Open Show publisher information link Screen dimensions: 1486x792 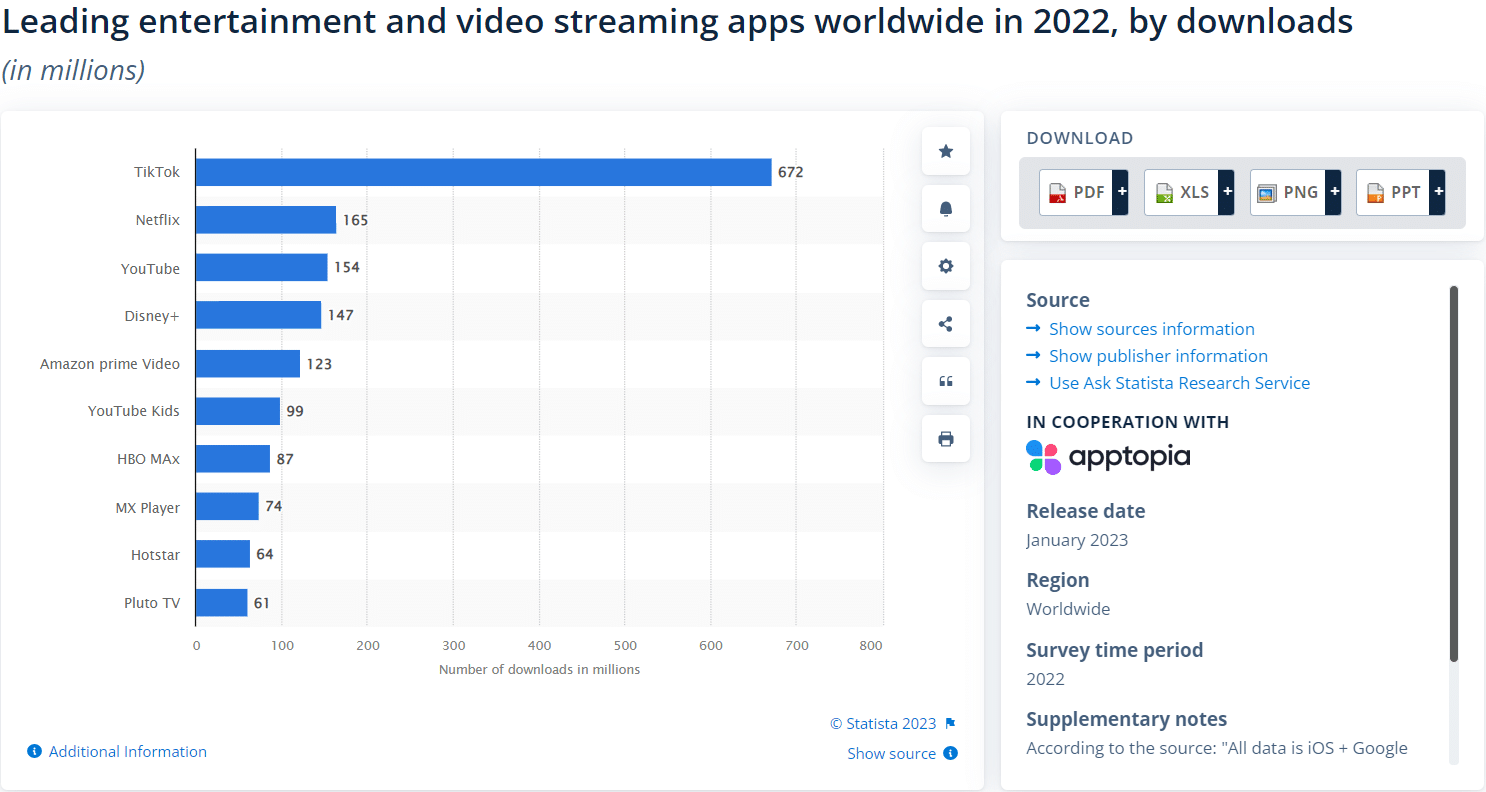[x=1158, y=356]
